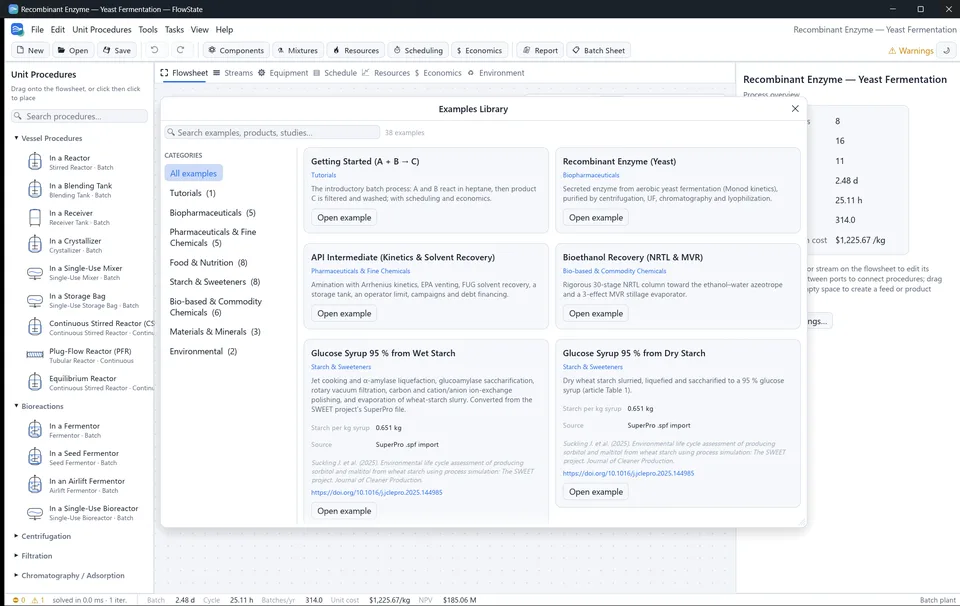Generate the Report from toolbar
This screenshot has width=960, height=606.
540,50
